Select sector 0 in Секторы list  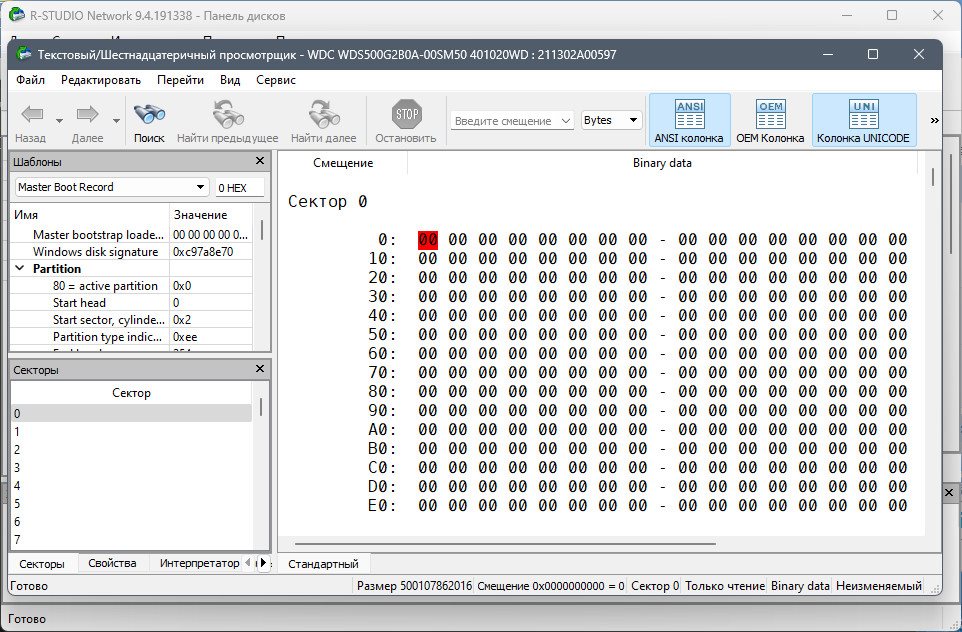tap(131, 414)
